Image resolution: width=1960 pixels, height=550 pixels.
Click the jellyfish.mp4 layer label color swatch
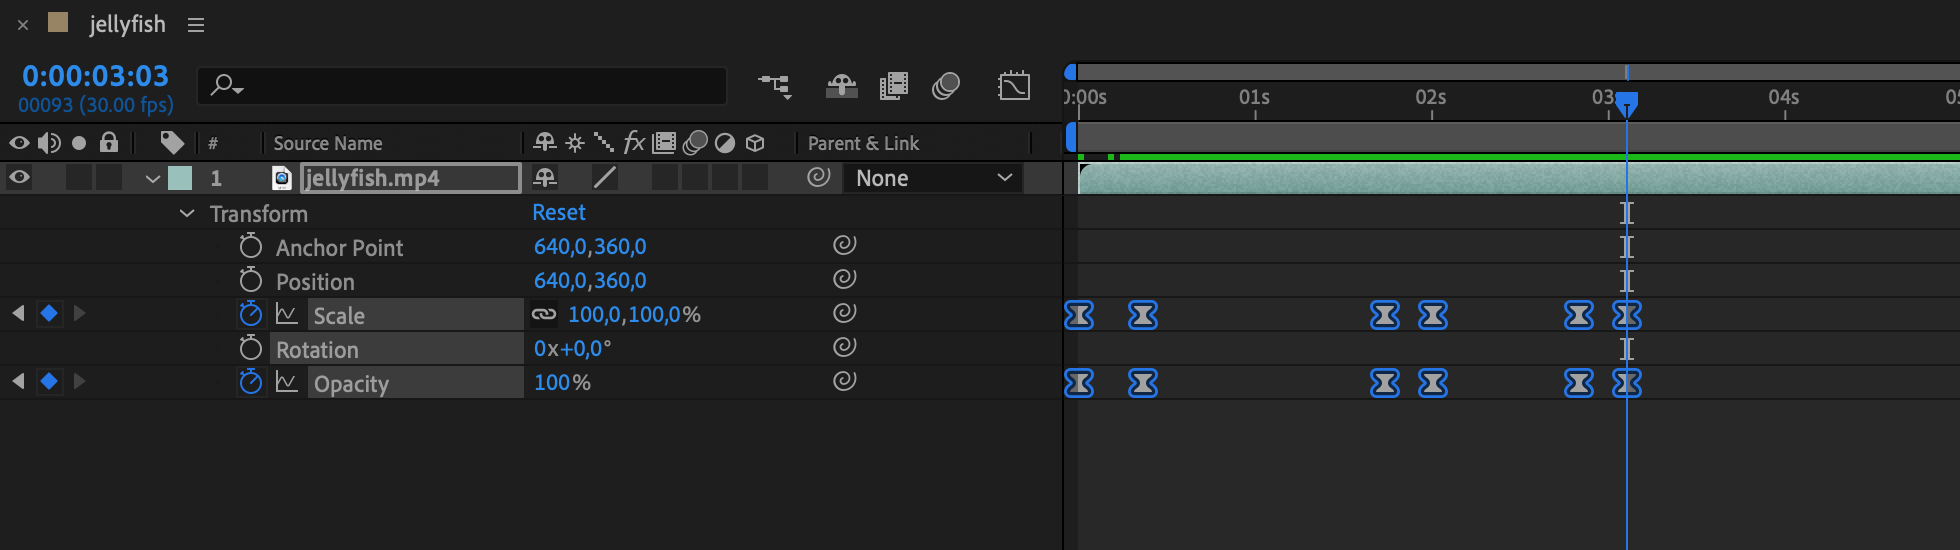180,179
